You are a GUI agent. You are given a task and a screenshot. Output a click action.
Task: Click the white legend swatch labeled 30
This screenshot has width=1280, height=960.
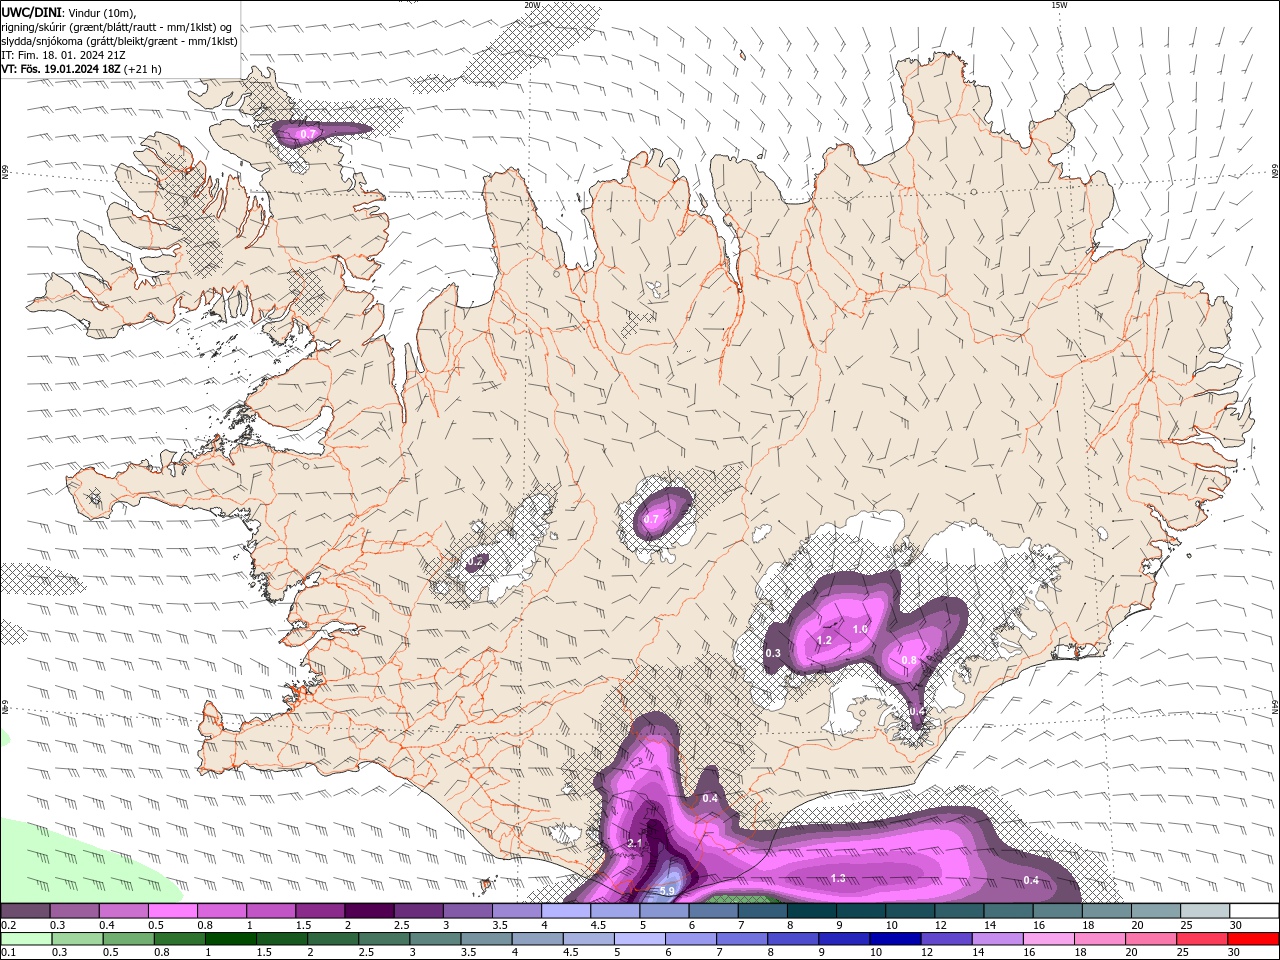click(x=1254, y=911)
